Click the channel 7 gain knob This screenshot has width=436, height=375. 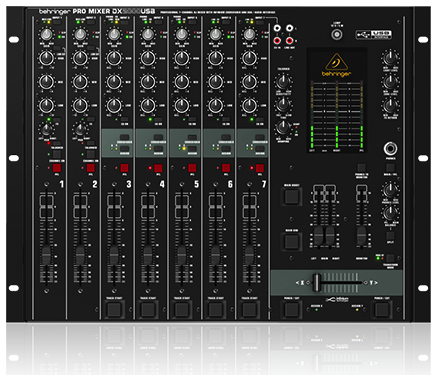tap(249, 34)
